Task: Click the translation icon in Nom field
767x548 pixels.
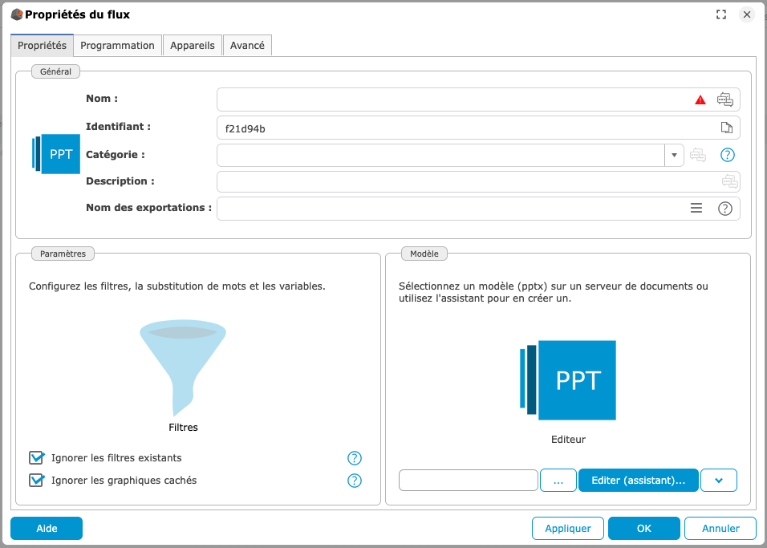Action: [725, 99]
